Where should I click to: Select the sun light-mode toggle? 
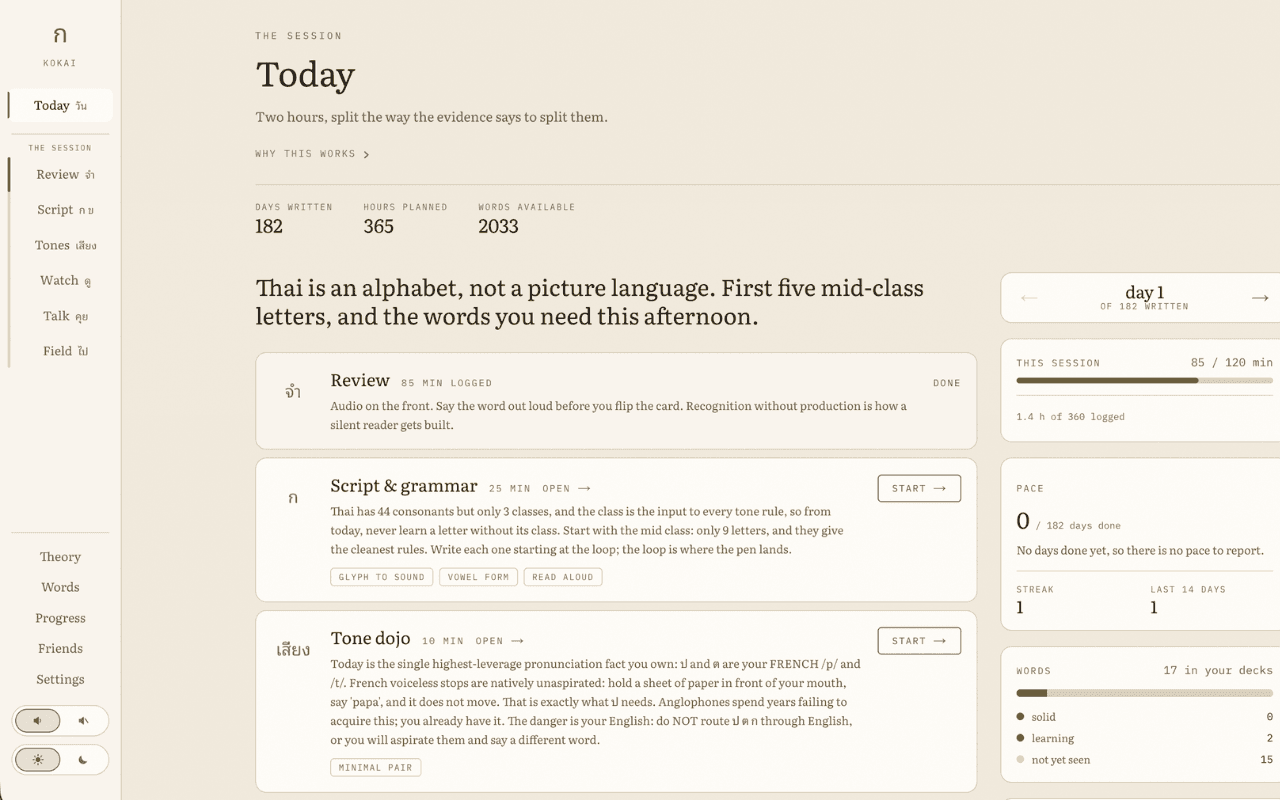tap(38, 760)
